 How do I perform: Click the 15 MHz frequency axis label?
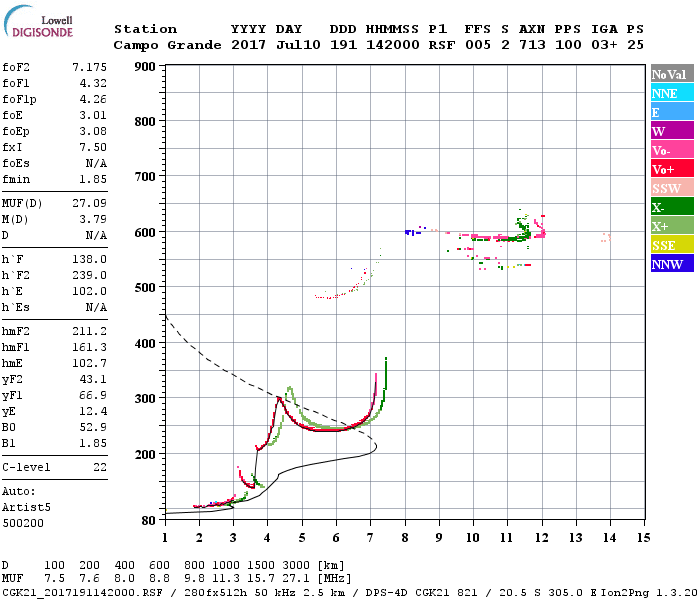coord(643,538)
